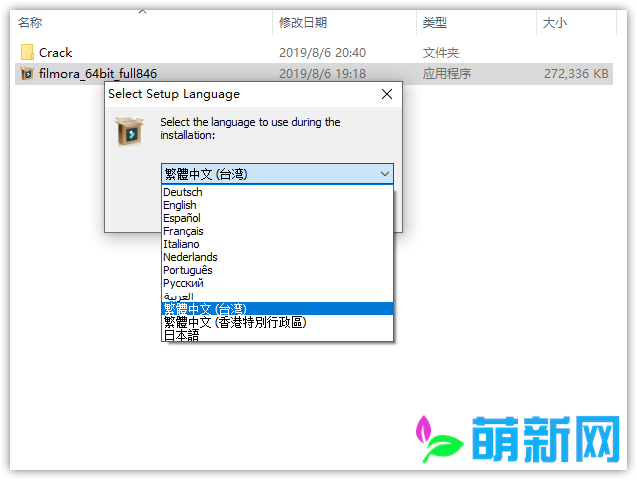Choose Français from the language list
Viewport: 637px width, 480px height.
point(277,231)
